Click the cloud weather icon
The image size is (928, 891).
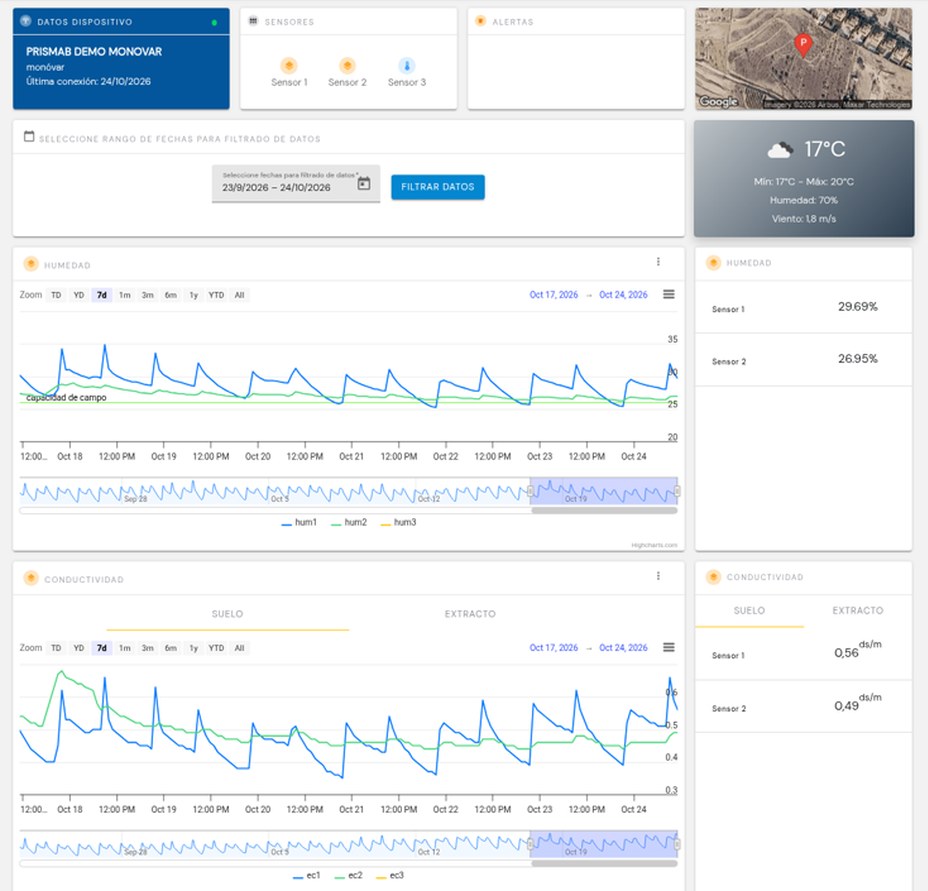click(x=780, y=150)
